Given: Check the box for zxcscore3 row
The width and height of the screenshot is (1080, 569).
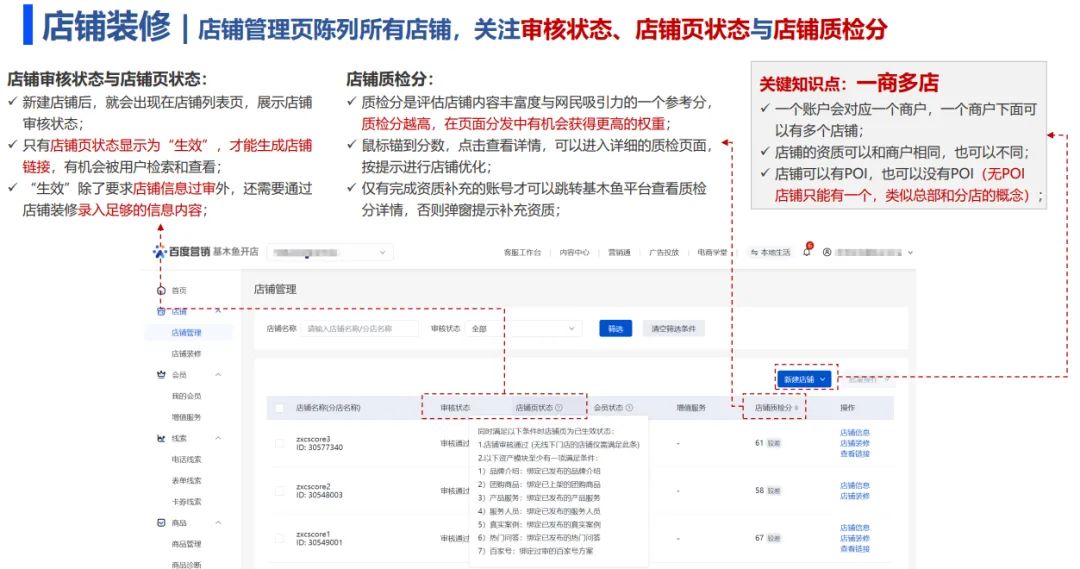Looking at the screenshot, I should click(x=279, y=443).
